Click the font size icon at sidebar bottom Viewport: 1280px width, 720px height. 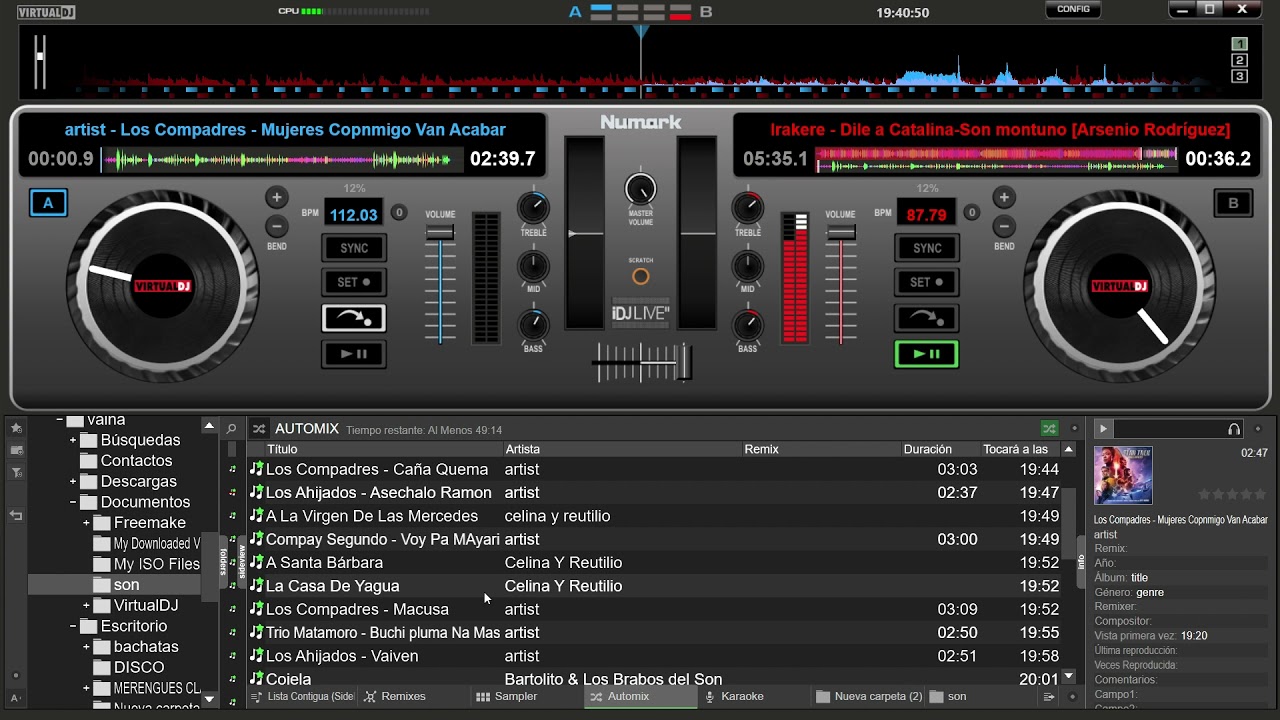(15, 698)
